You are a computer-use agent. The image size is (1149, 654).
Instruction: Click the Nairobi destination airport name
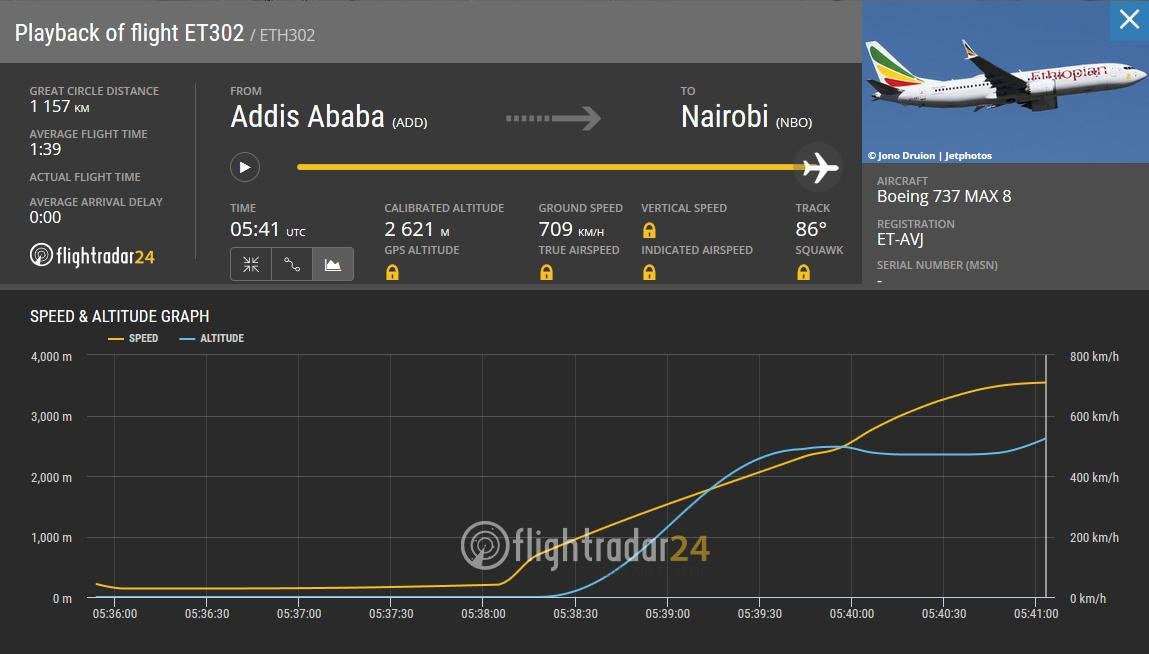pos(725,117)
